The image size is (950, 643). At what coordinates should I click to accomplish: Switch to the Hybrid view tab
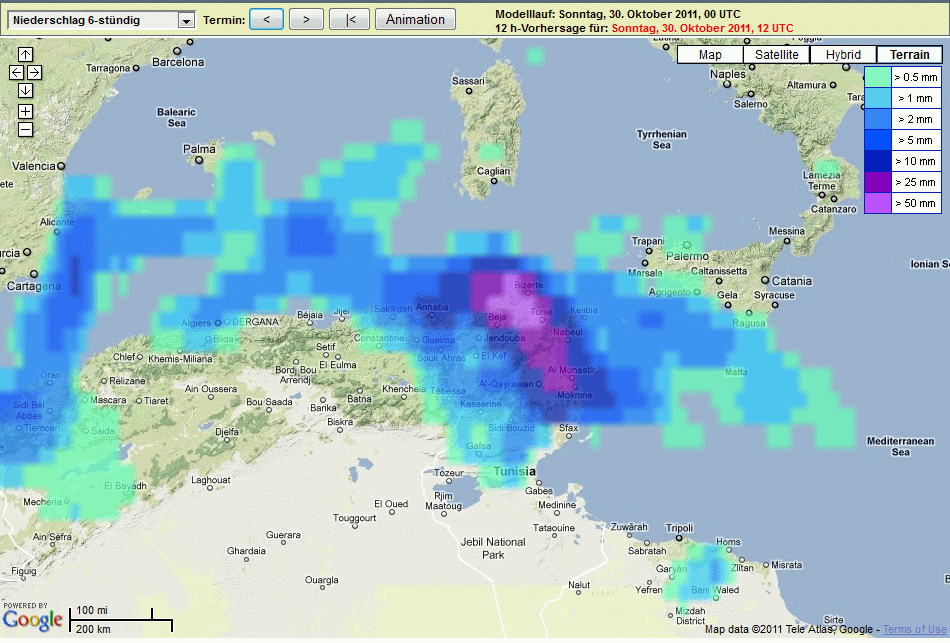[x=843, y=55]
